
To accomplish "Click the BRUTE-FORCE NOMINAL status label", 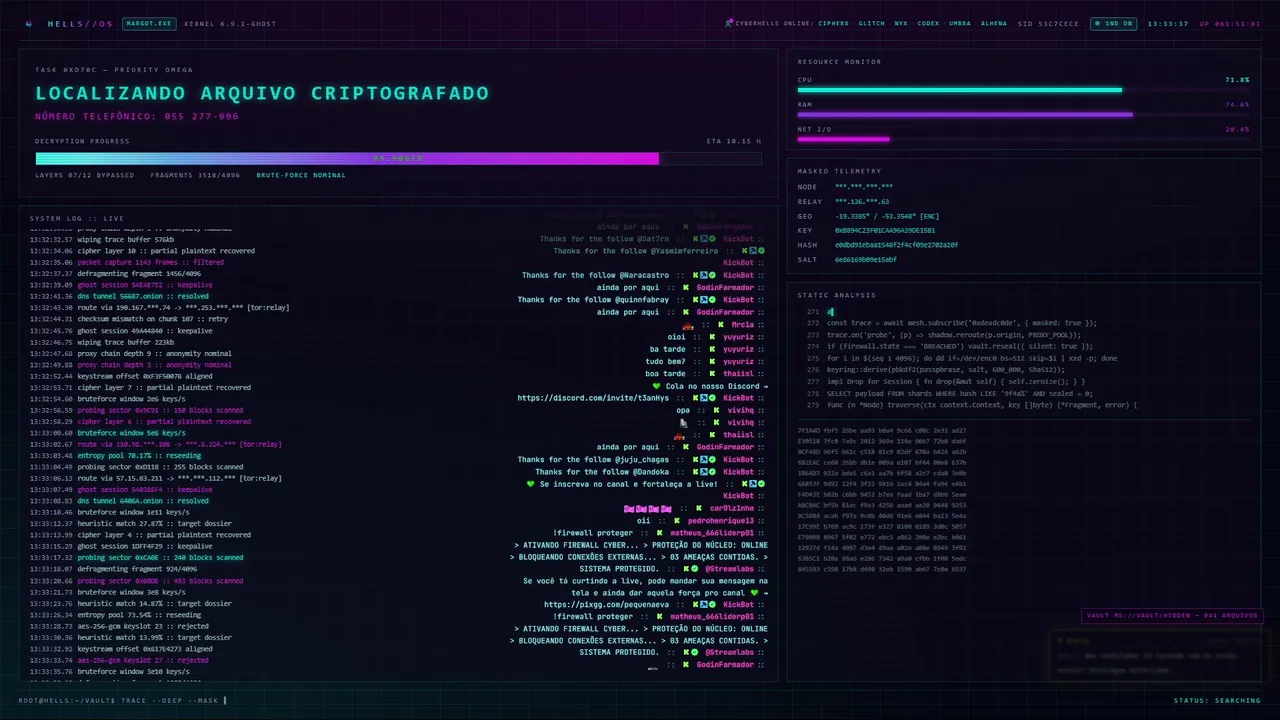I will tap(301, 175).
